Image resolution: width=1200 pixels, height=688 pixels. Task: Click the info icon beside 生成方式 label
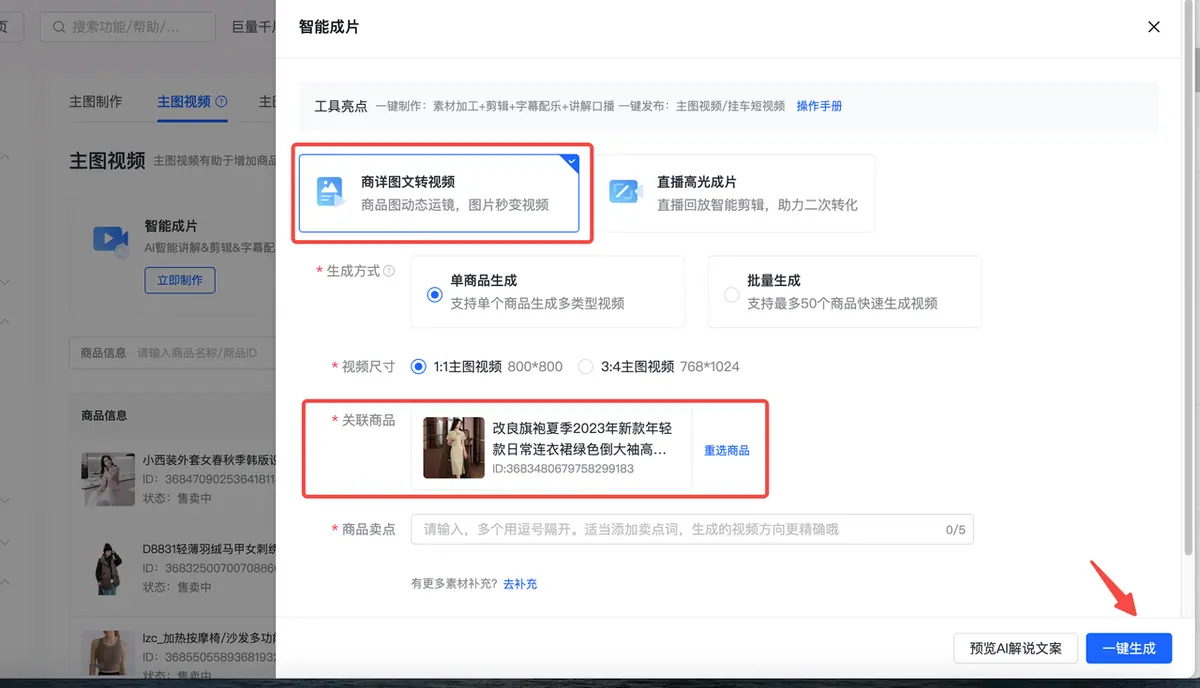[x=389, y=271]
